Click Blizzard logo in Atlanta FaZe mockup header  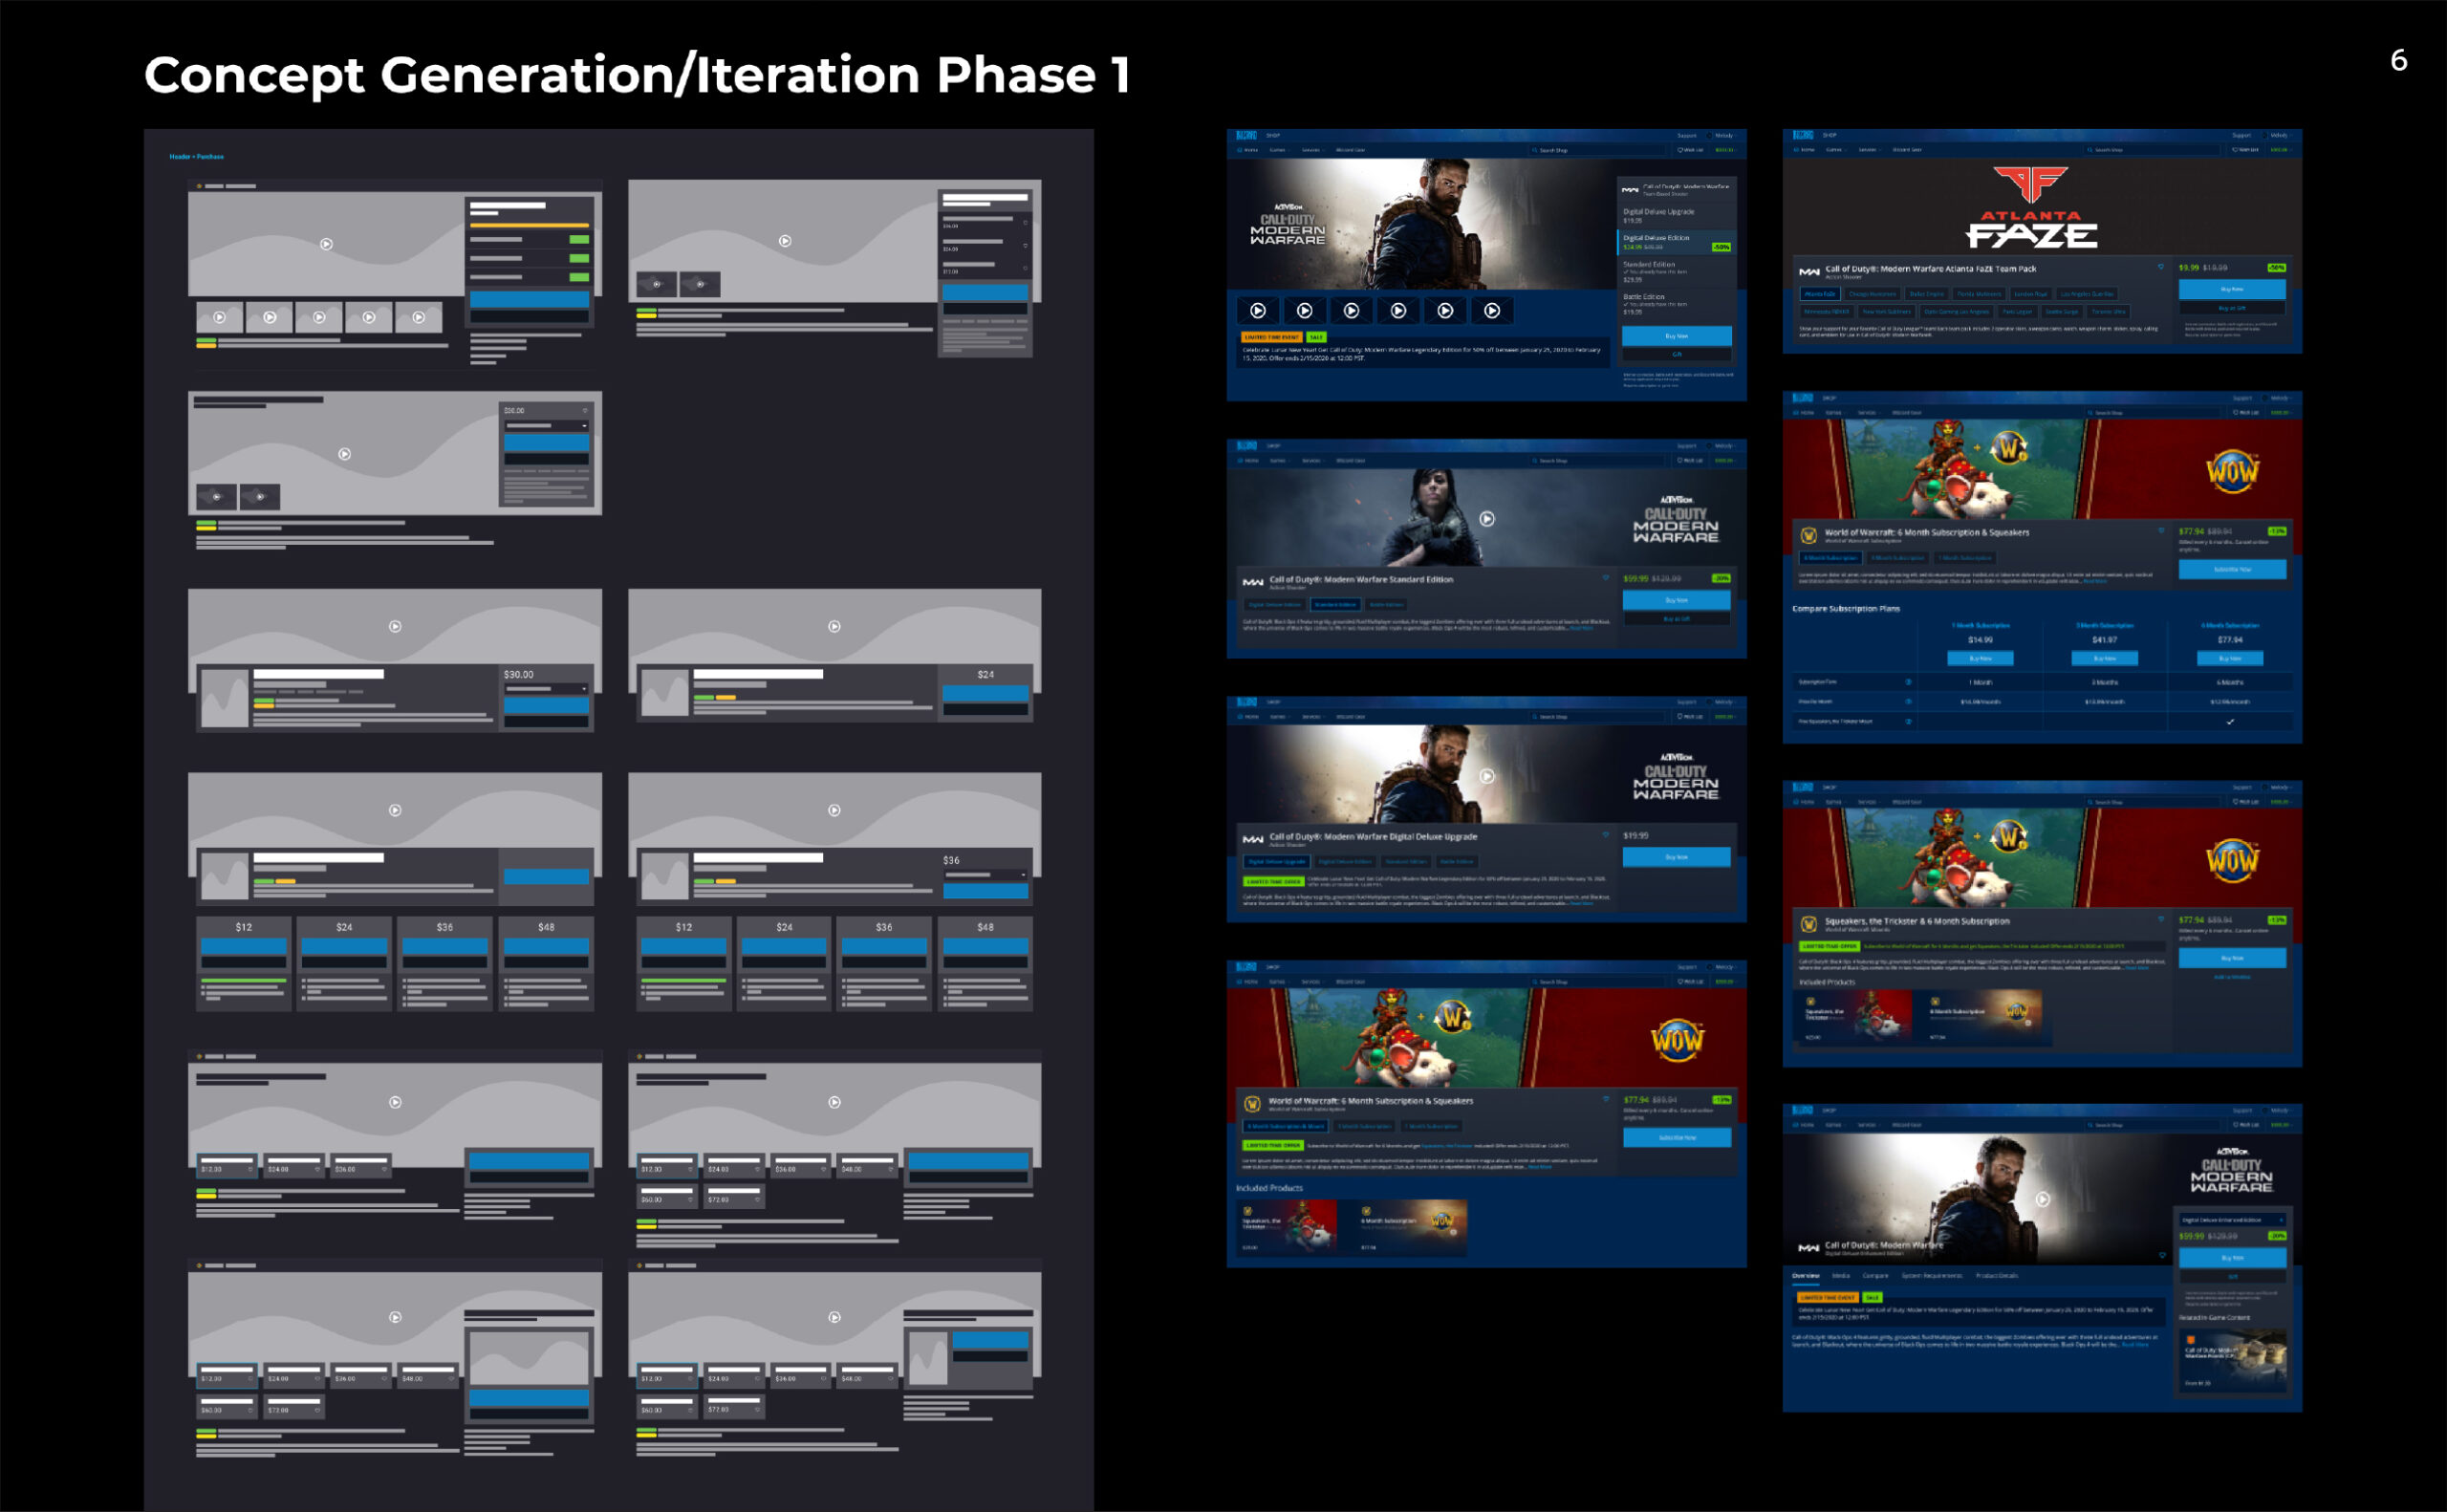pos(1804,136)
